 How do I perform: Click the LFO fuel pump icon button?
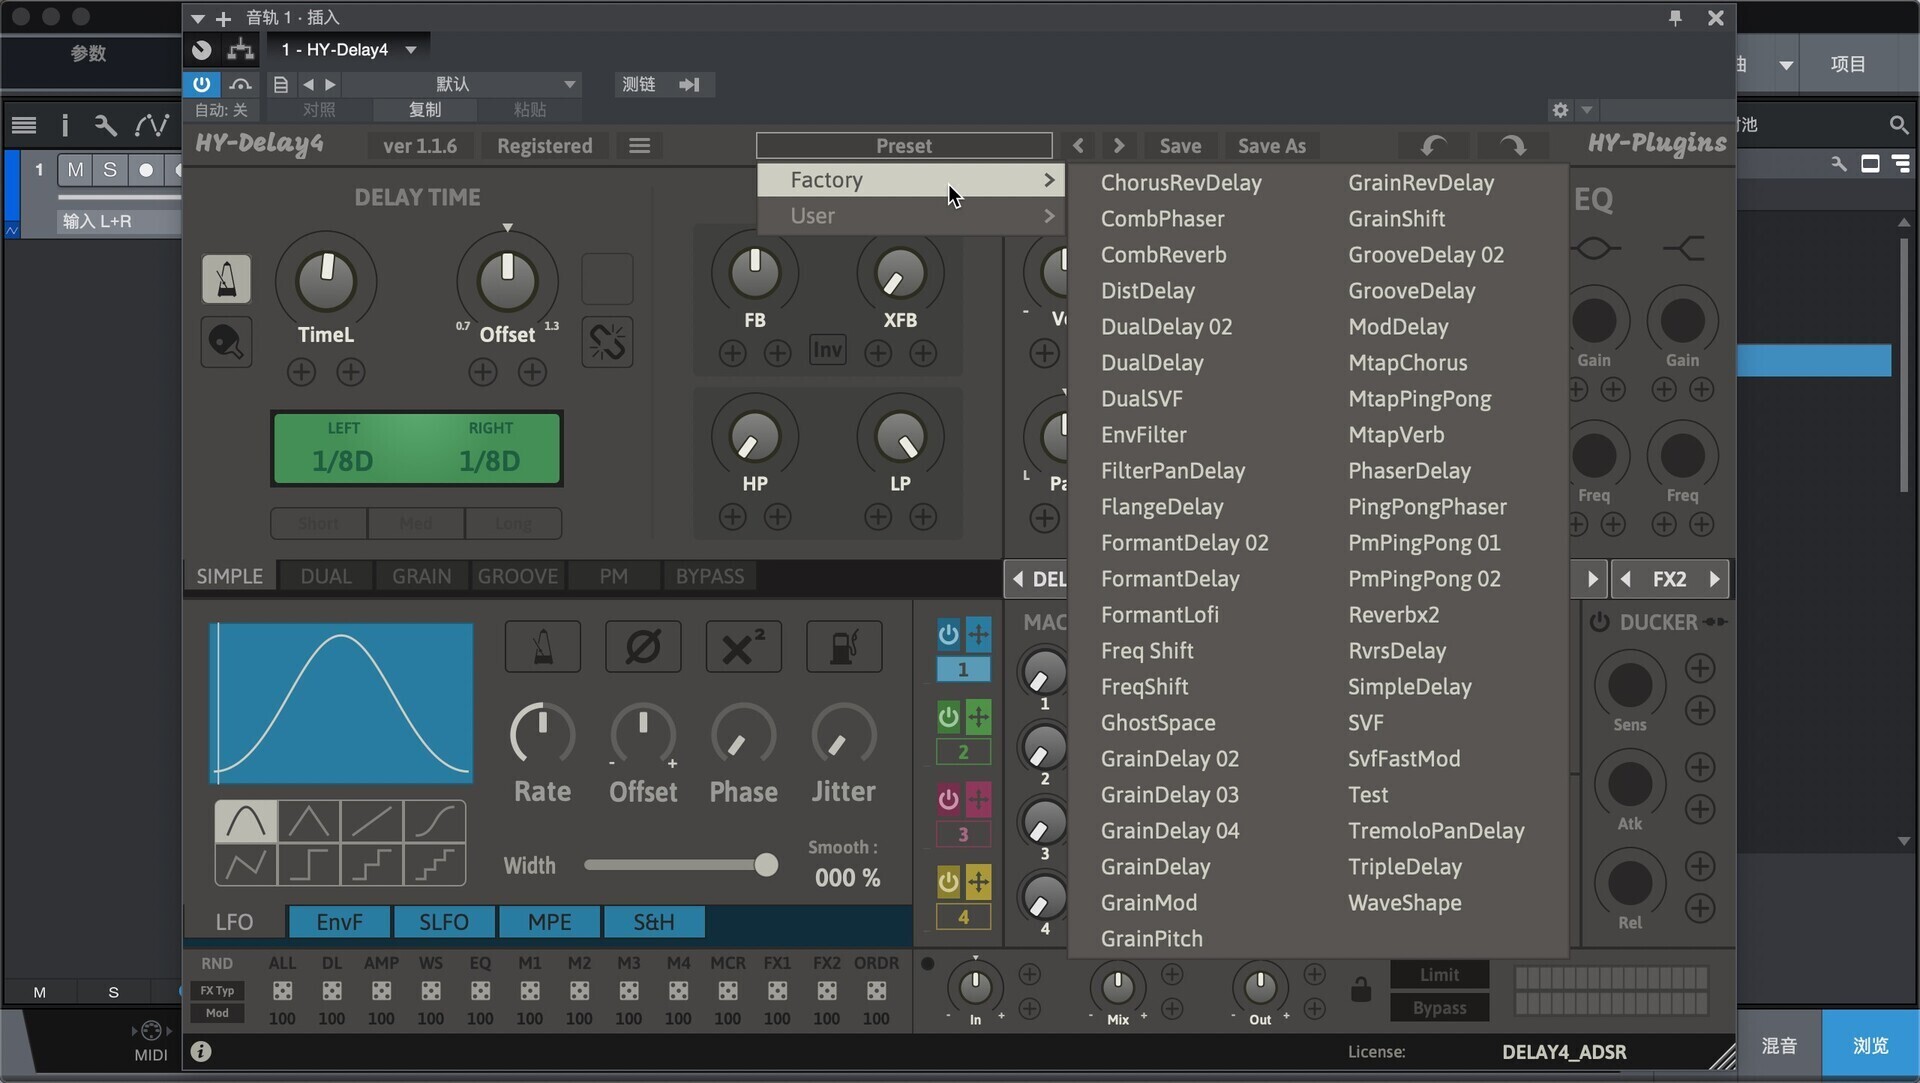[x=844, y=647]
